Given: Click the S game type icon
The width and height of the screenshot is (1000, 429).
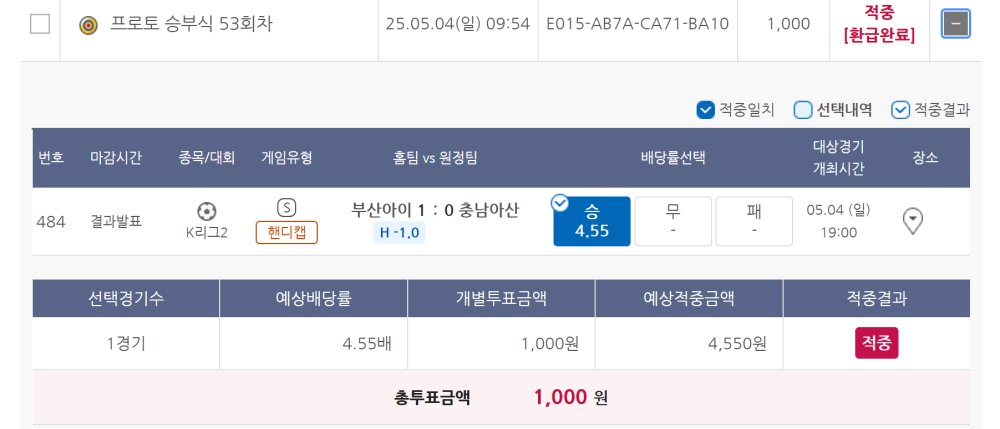Looking at the screenshot, I should click(286, 208).
